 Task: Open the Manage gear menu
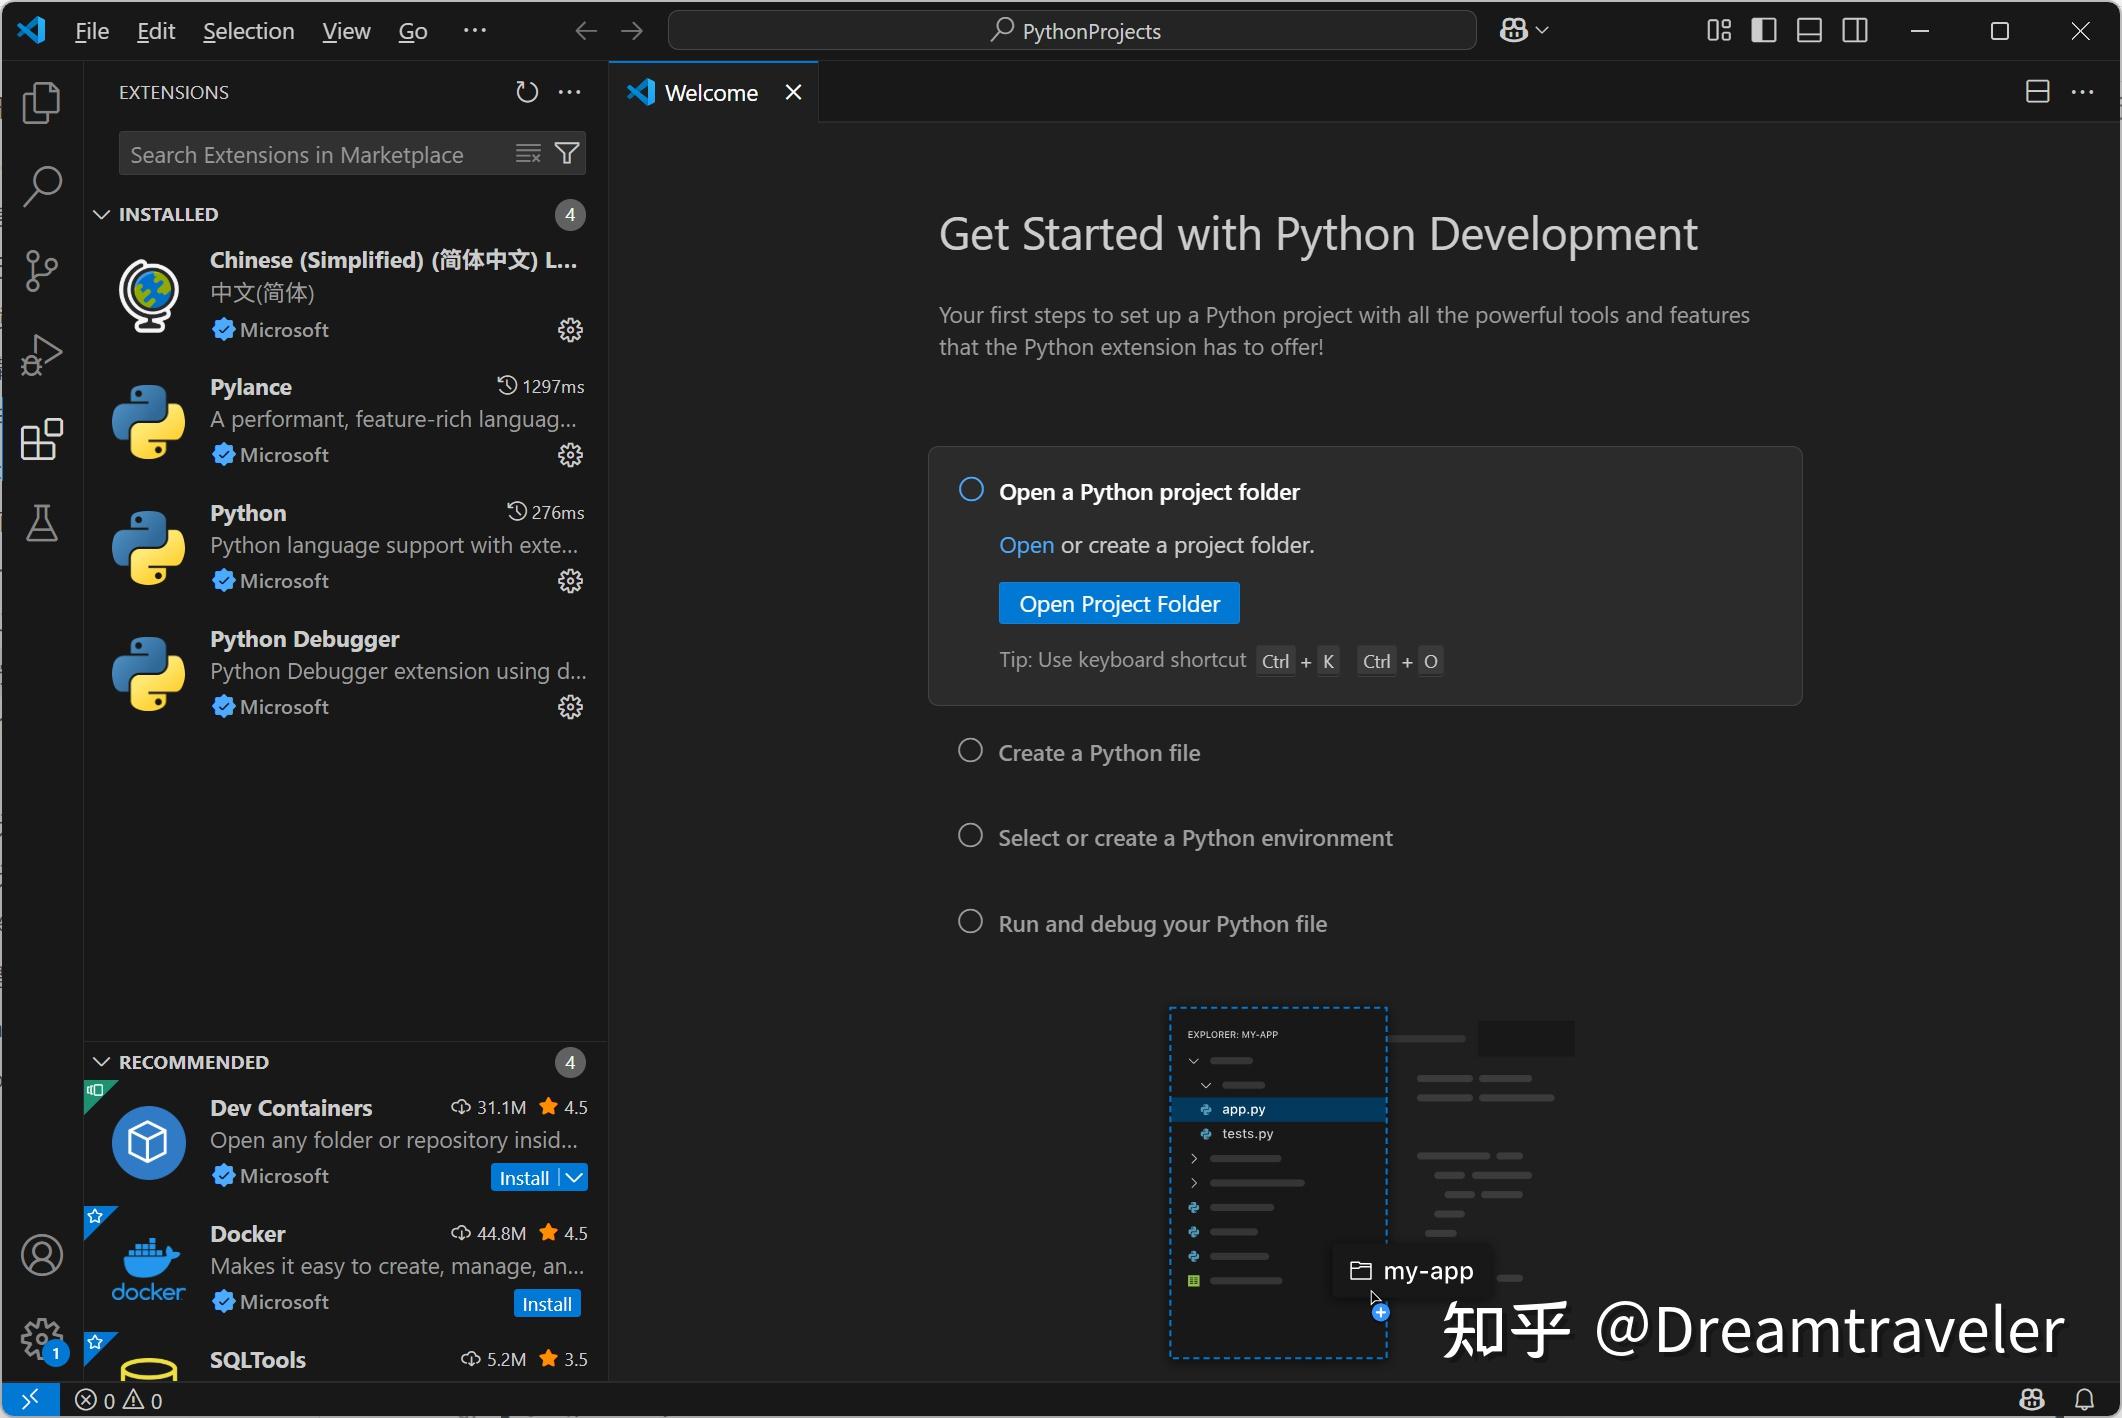click(41, 1339)
